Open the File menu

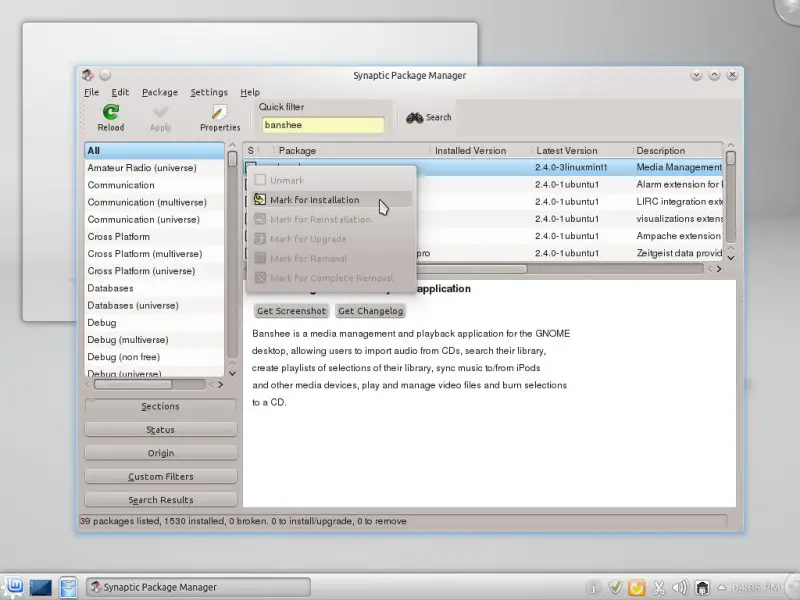coord(92,92)
